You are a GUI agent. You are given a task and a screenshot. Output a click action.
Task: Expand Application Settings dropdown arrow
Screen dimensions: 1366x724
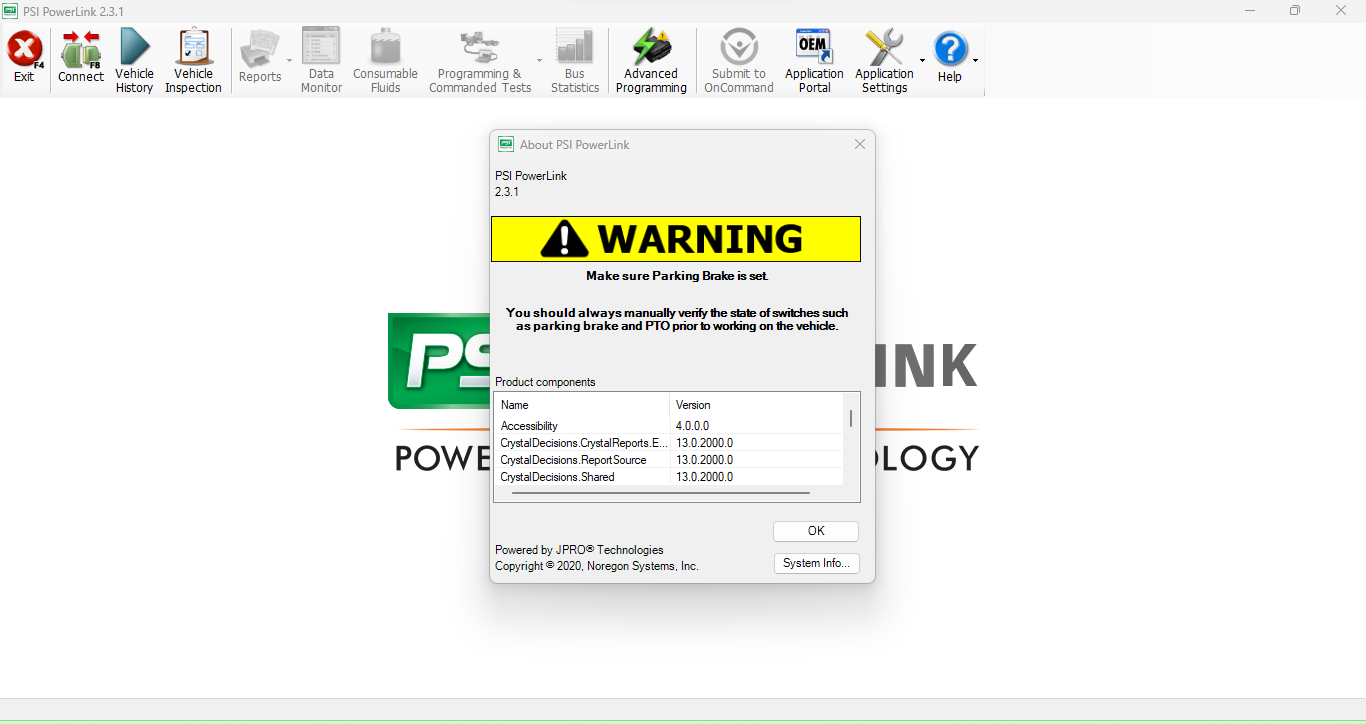[922, 60]
